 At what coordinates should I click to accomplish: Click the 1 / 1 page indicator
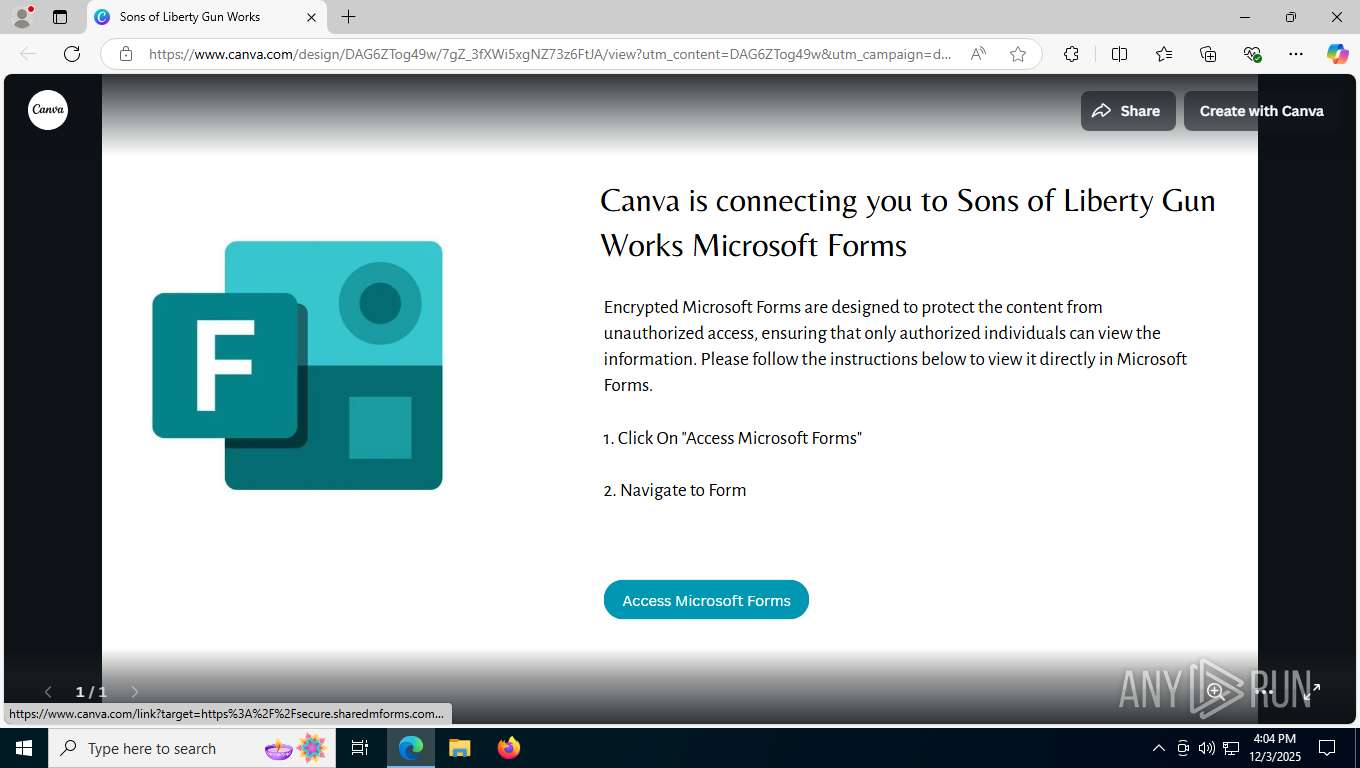pos(91,692)
